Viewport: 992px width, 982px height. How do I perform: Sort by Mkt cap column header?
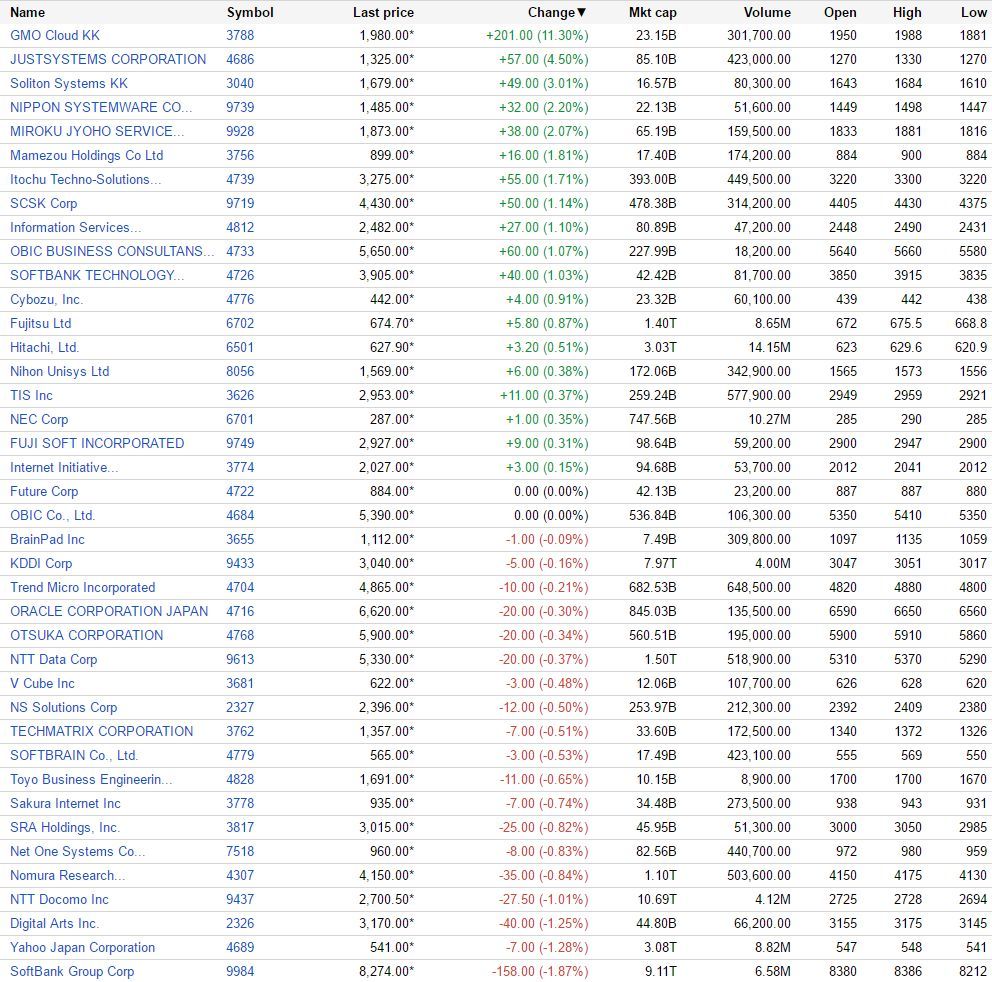point(652,13)
